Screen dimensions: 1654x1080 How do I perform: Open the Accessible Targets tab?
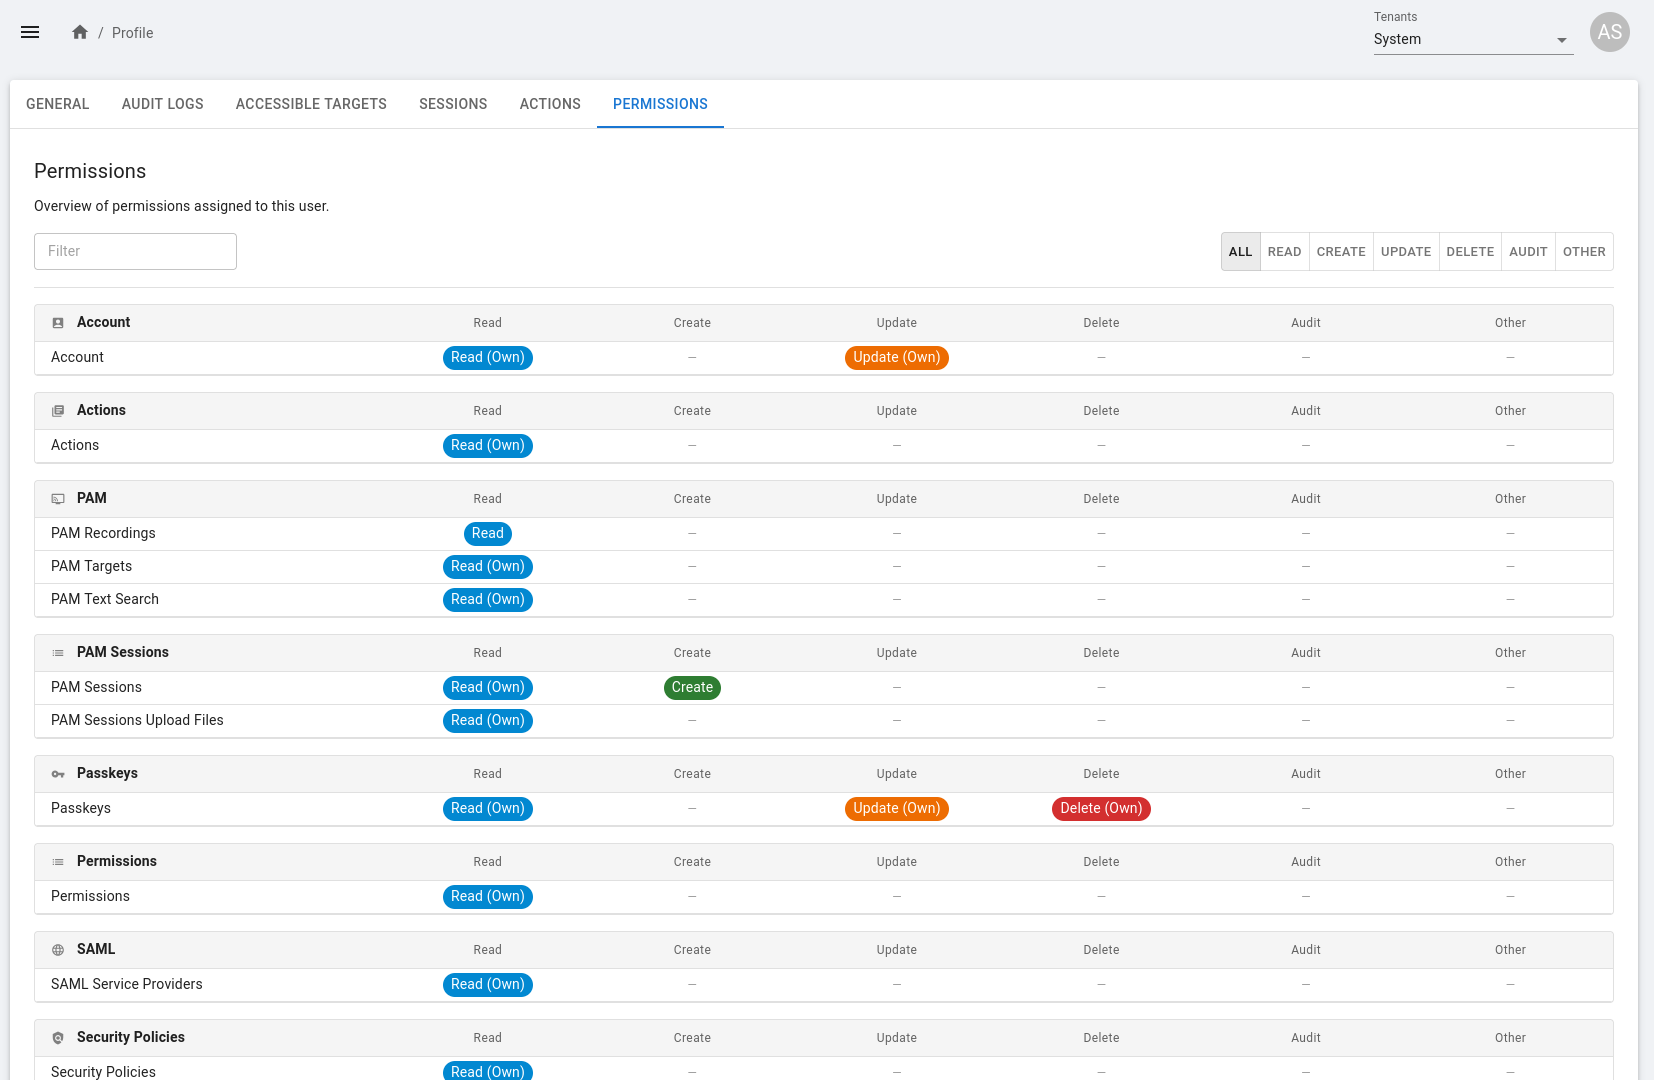(311, 104)
